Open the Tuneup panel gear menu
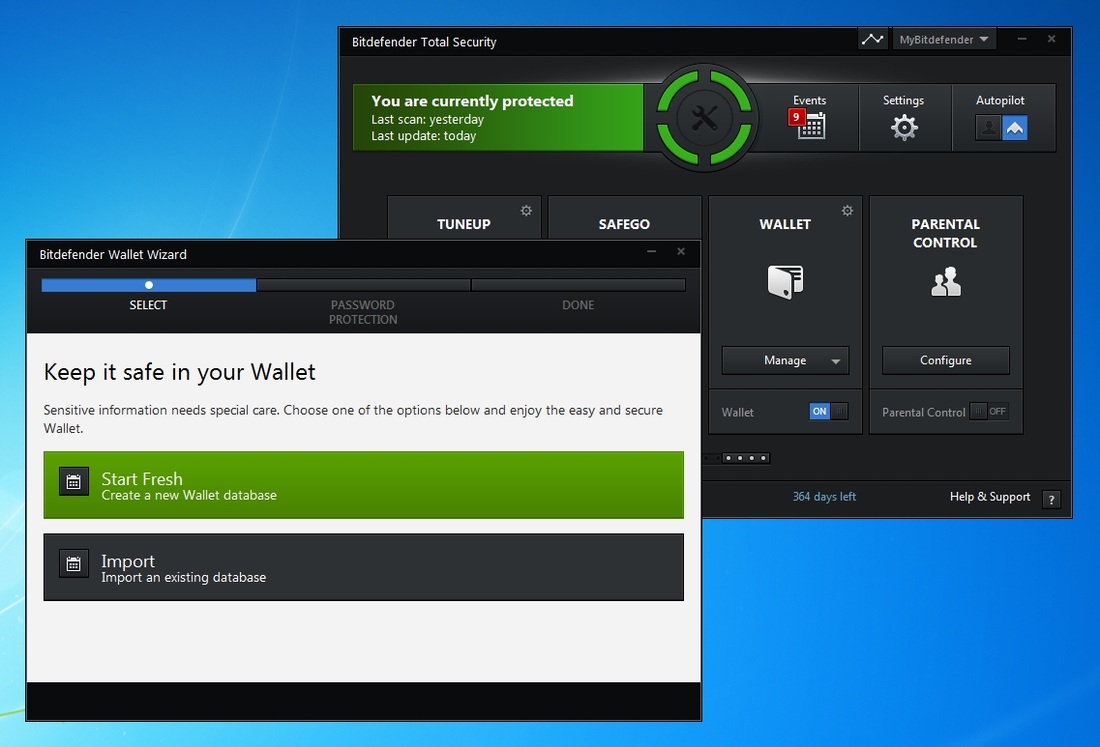1100x747 pixels. point(526,211)
